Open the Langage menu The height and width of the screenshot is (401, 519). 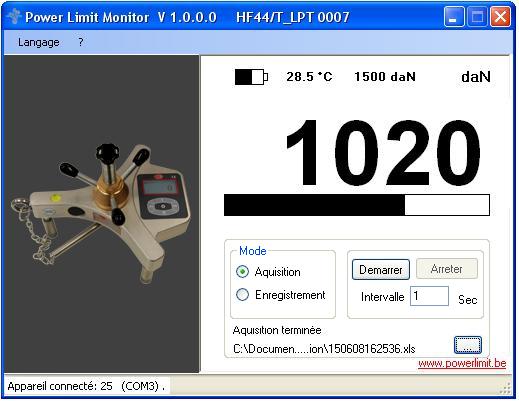click(x=39, y=42)
